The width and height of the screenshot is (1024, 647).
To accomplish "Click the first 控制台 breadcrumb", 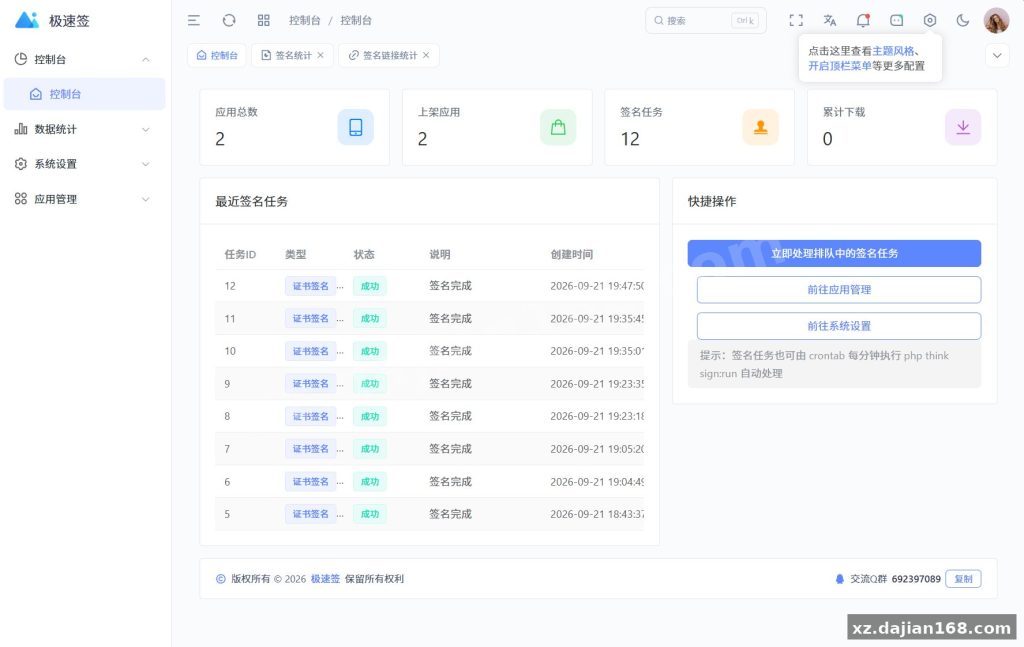I will [304, 20].
